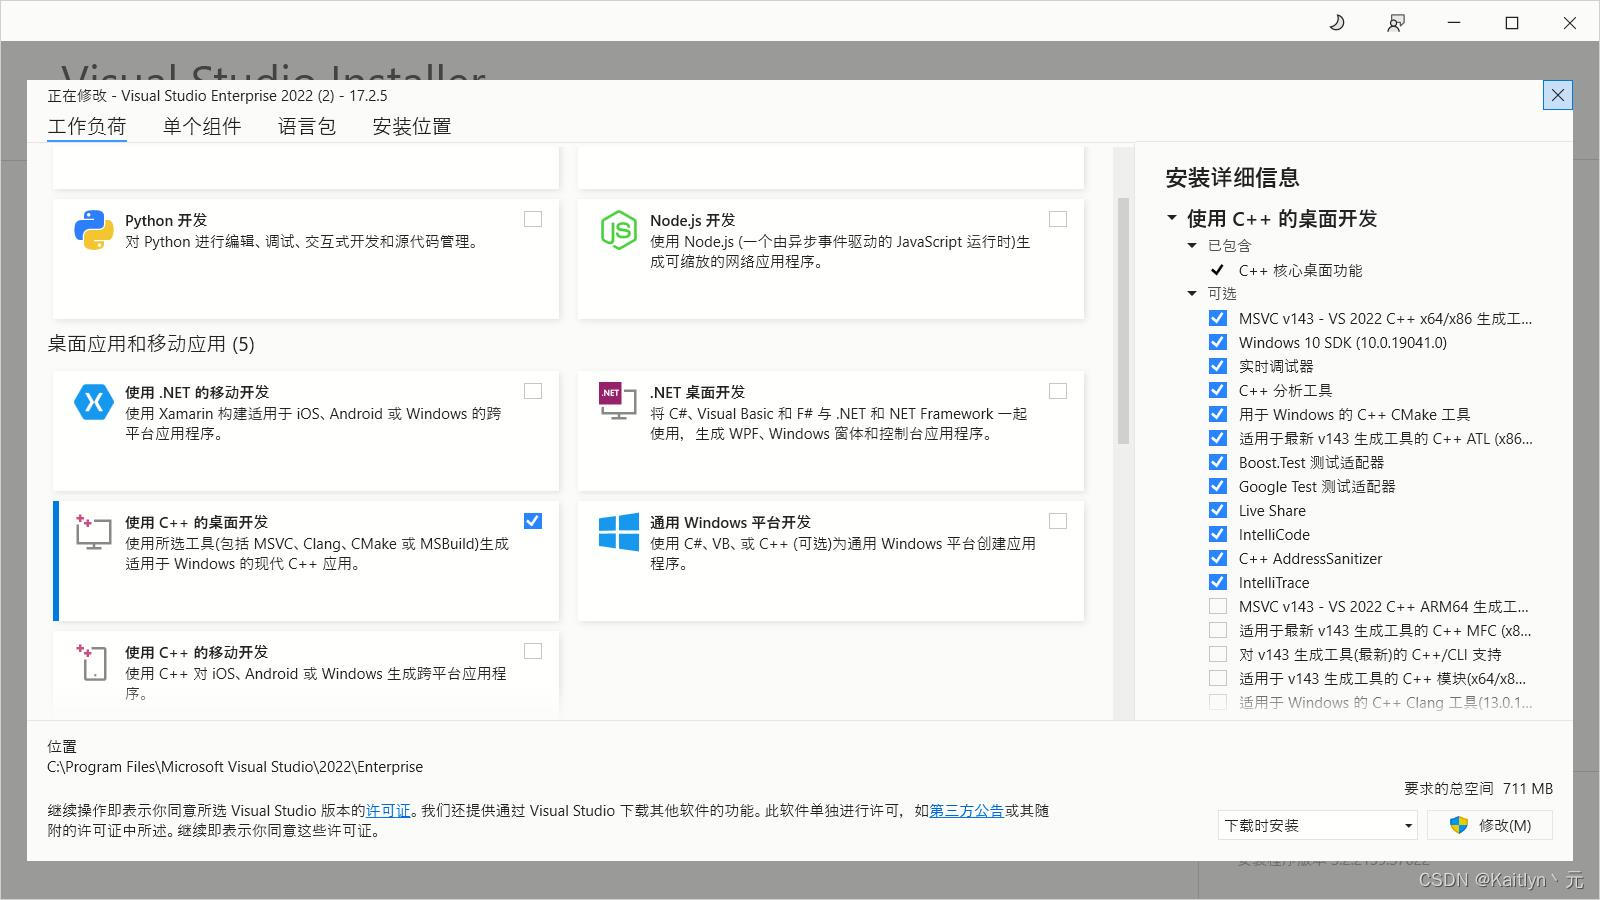The width and height of the screenshot is (1600, 900).
Task: Uncheck Windows 10 SDK (10.0.19041.0)
Action: tap(1217, 342)
